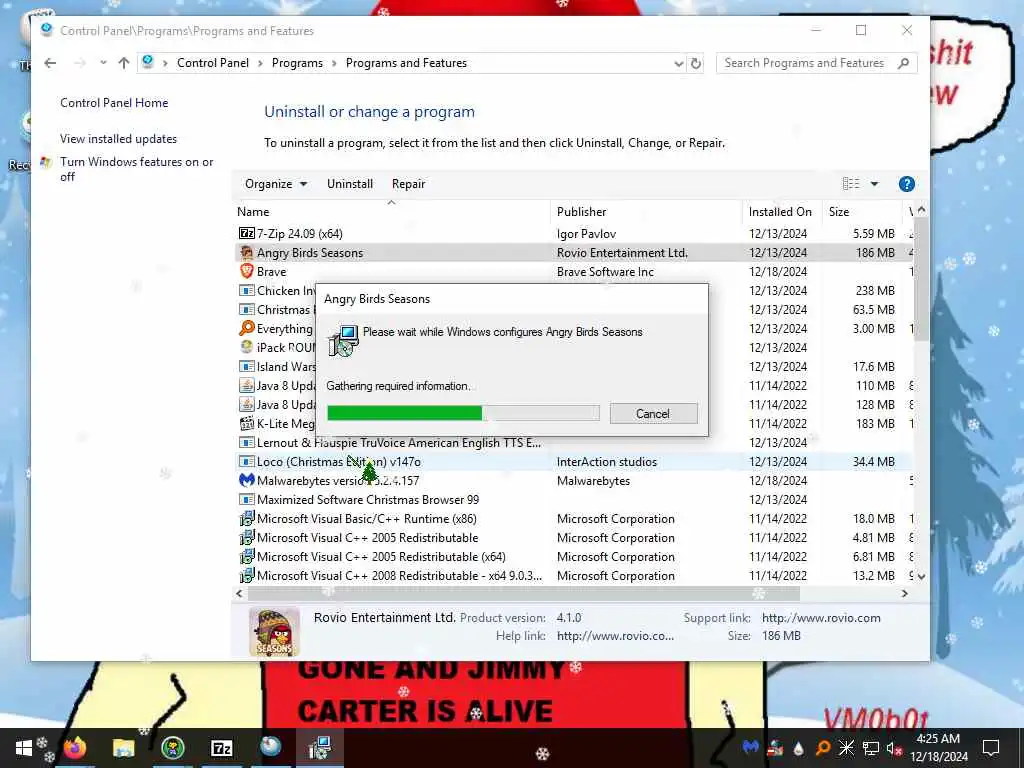Open Turn Windows features on or off
This screenshot has height=768, width=1024.
tap(136, 168)
